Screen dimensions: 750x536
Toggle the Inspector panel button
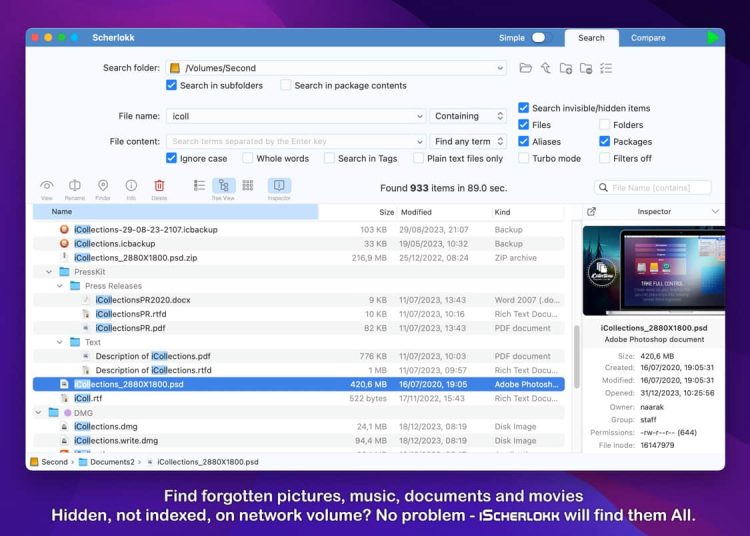pyautogui.click(x=279, y=186)
